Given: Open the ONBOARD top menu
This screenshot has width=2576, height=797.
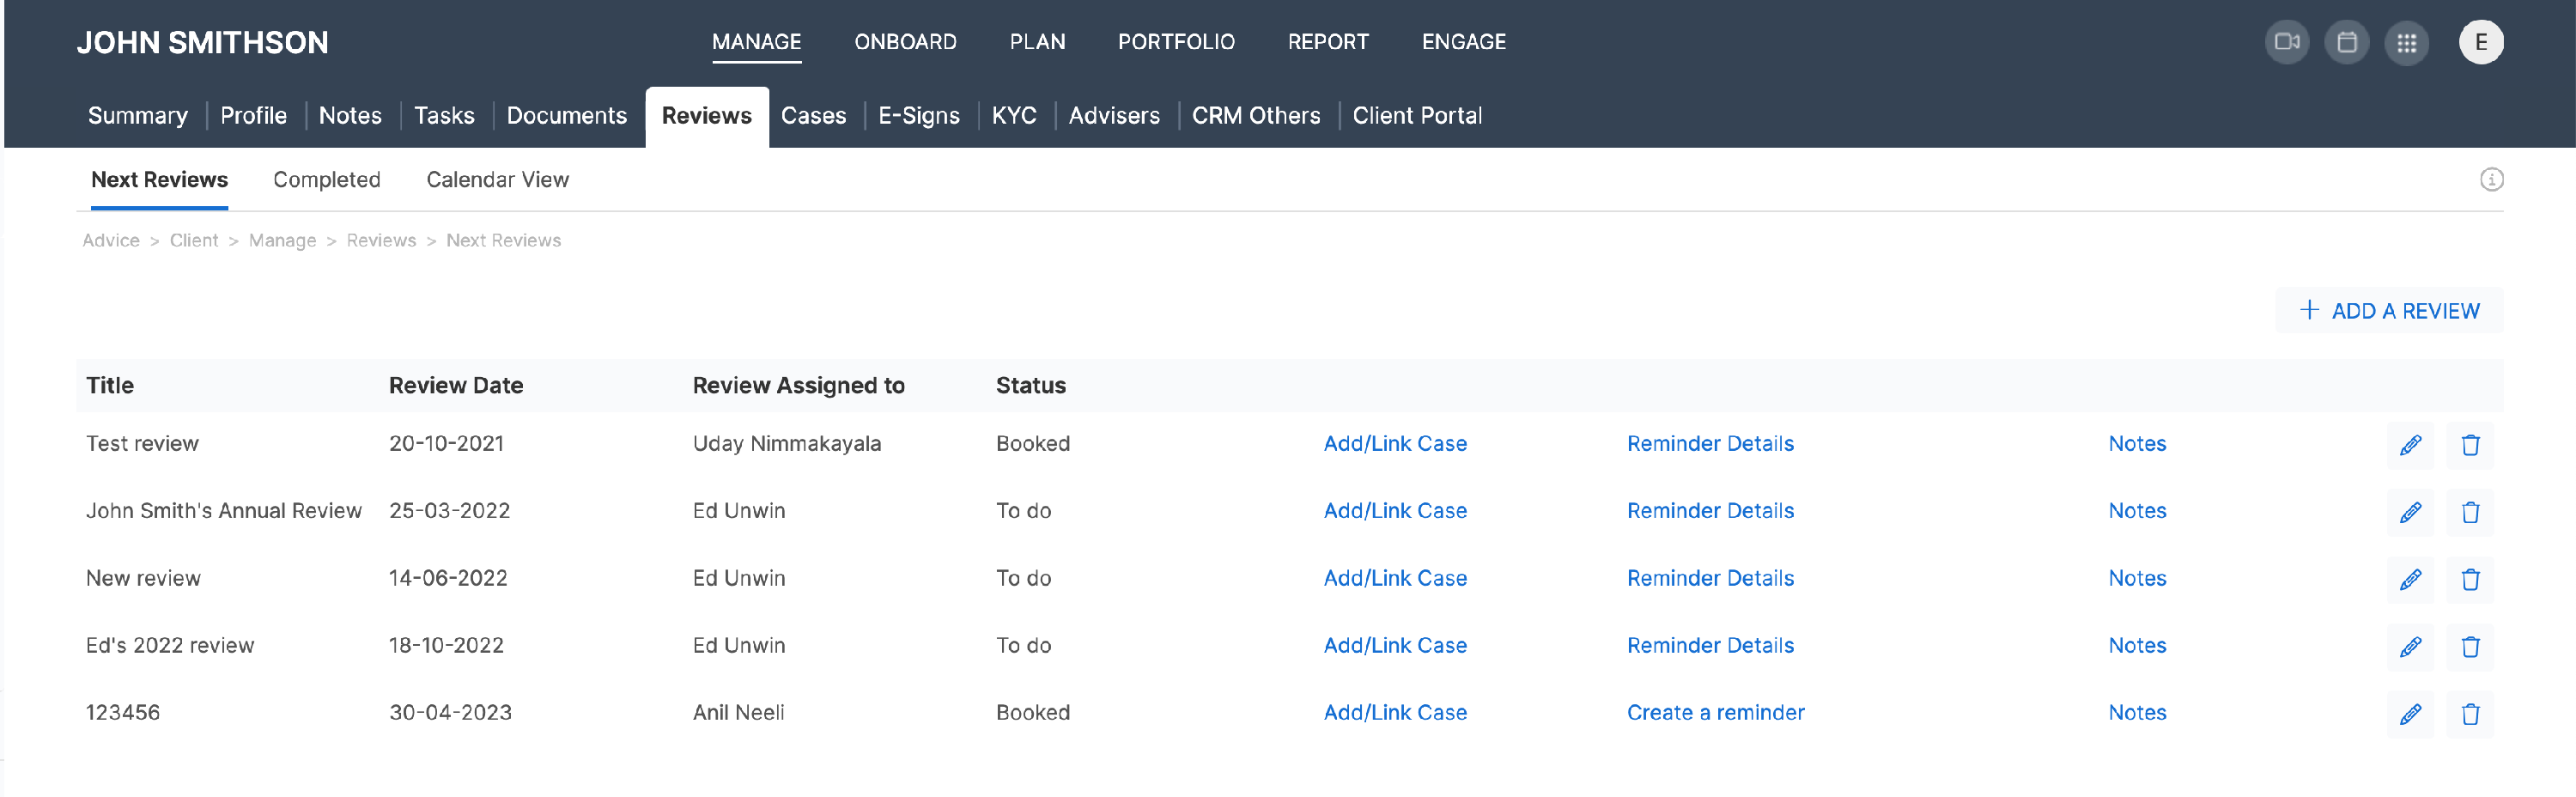Looking at the screenshot, I should (905, 42).
